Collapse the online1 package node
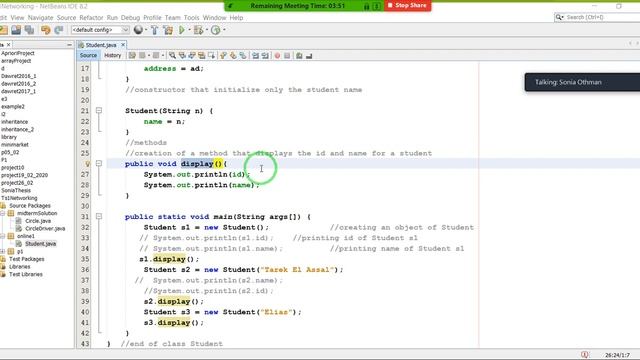The image size is (640, 360). (x=2, y=236)
